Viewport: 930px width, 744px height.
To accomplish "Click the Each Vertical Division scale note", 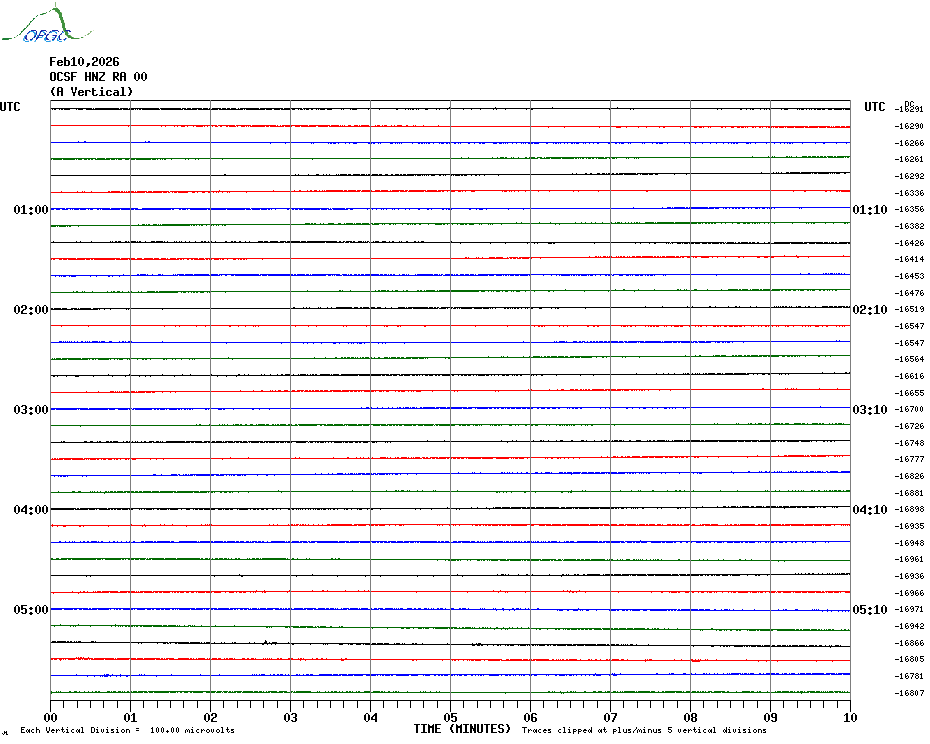I will tap(128, 730).
